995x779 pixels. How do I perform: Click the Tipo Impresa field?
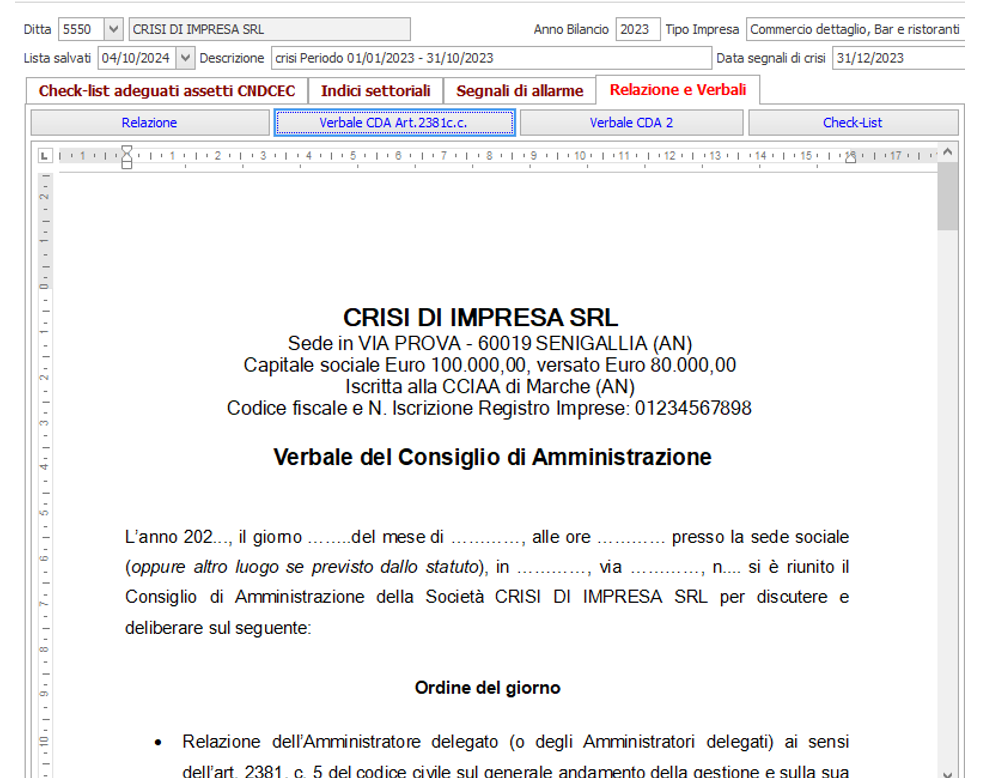click(x=855, y=29)
